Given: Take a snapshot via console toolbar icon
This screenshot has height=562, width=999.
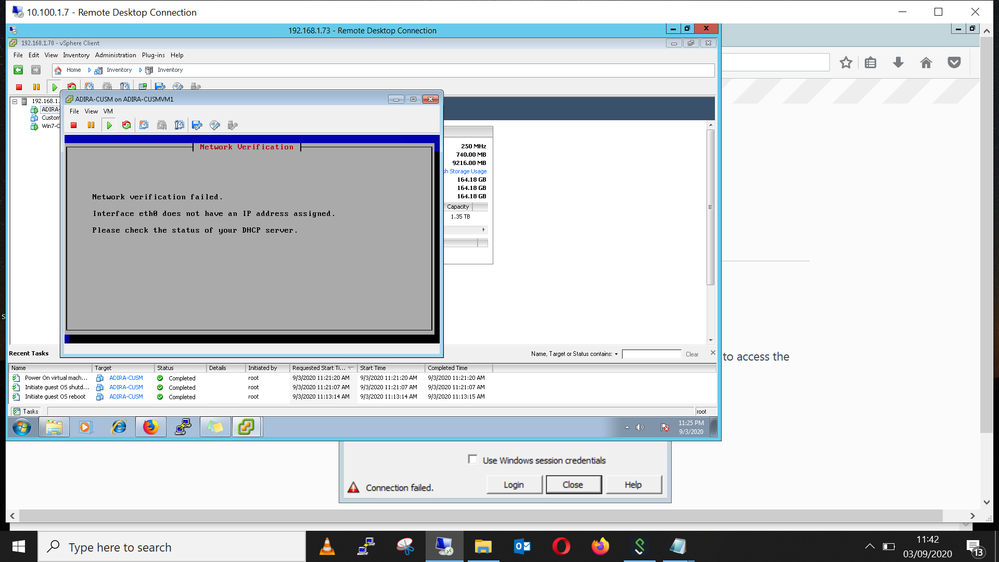Looking at the screenshot, I should coord(144,126).
